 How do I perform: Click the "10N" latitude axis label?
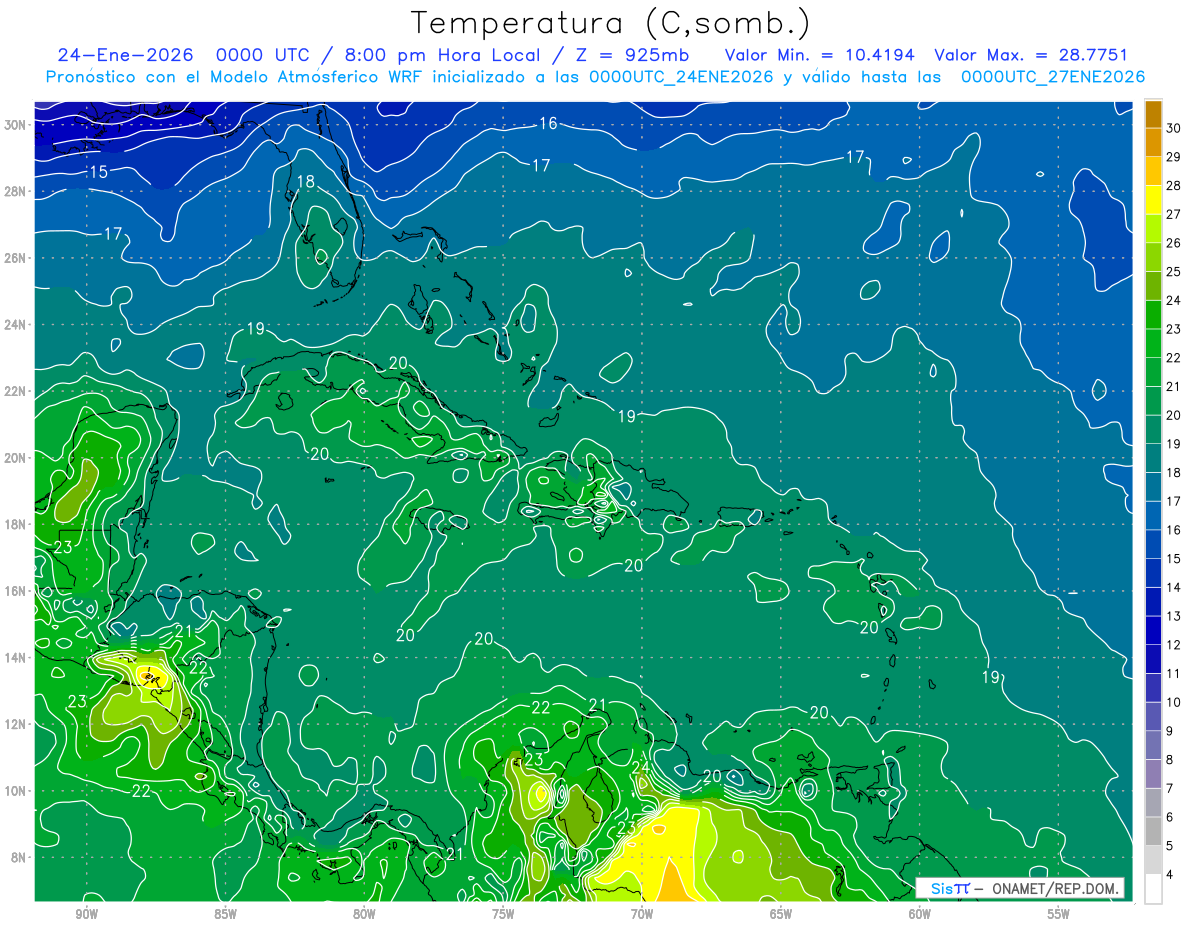[x=15, y=791]
